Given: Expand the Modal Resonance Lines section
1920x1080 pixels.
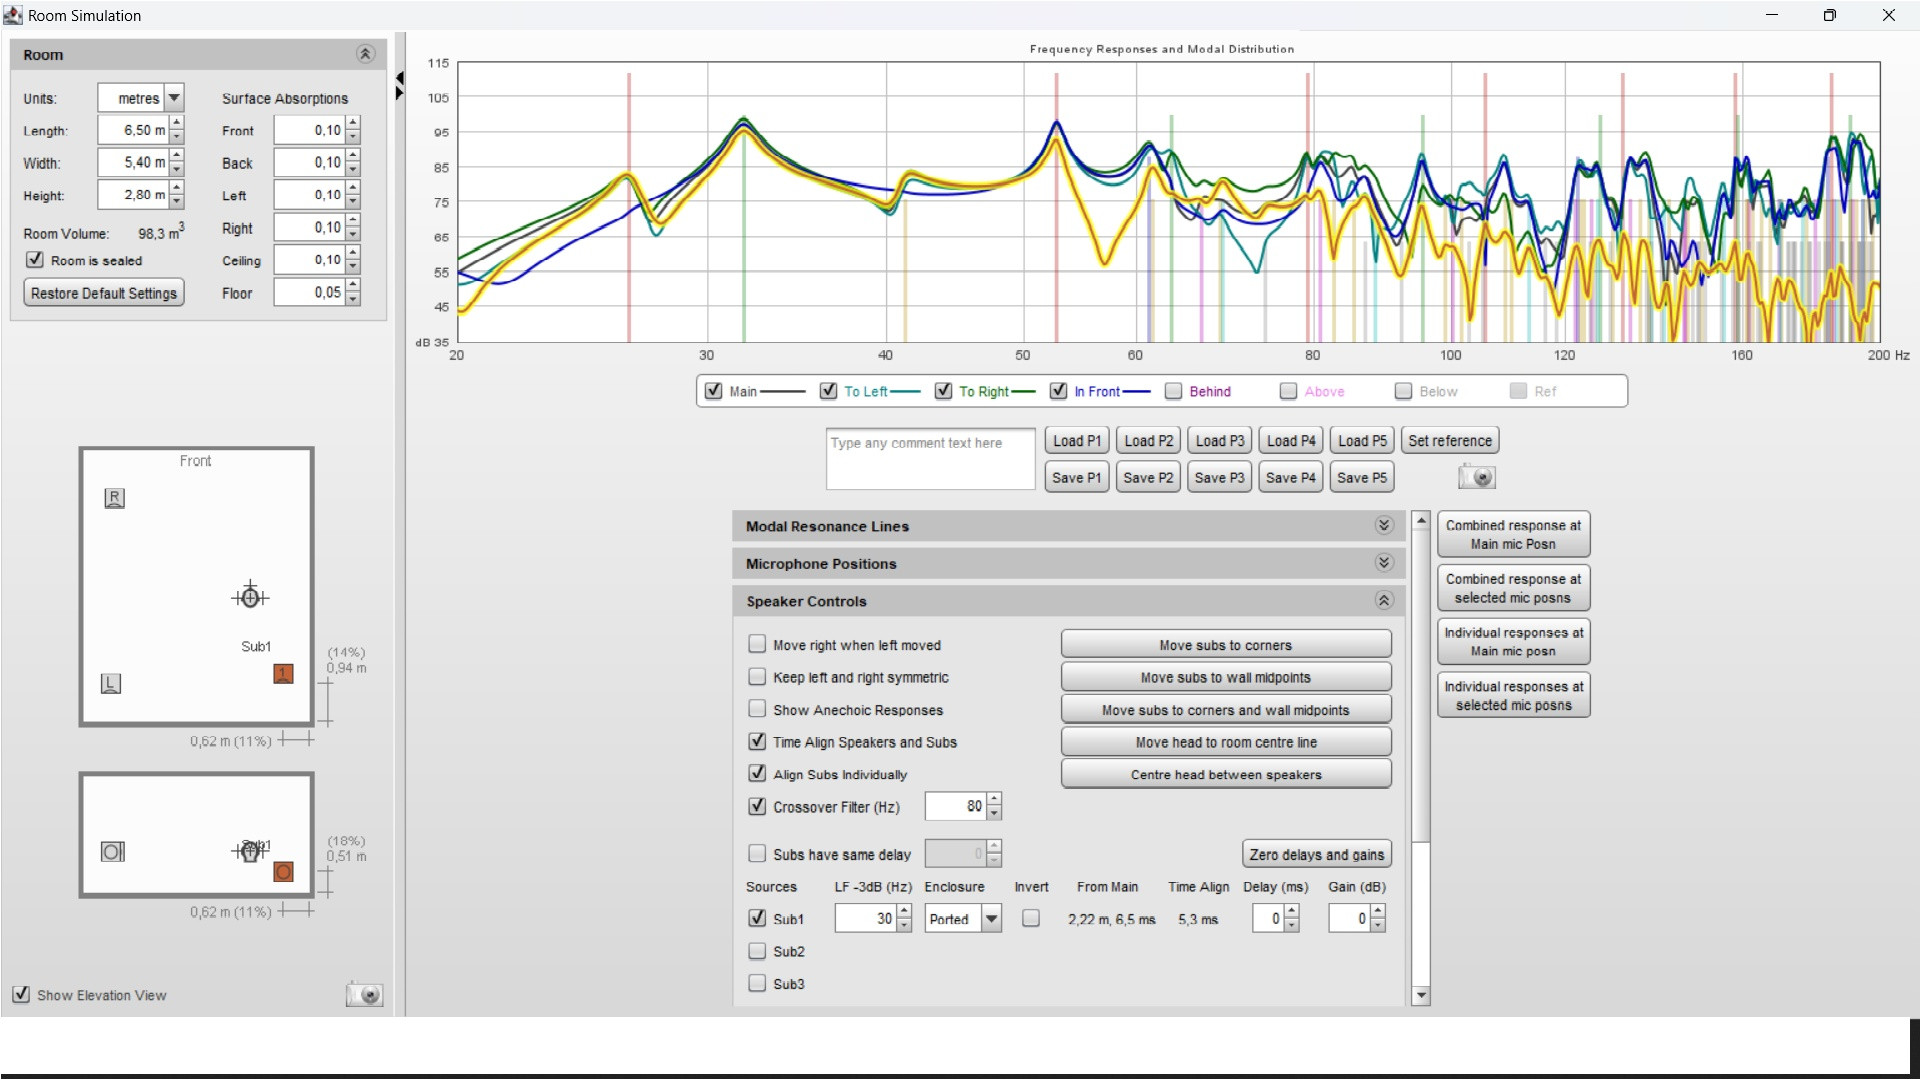Looking at the screenshot, I should click(1383, 526).
